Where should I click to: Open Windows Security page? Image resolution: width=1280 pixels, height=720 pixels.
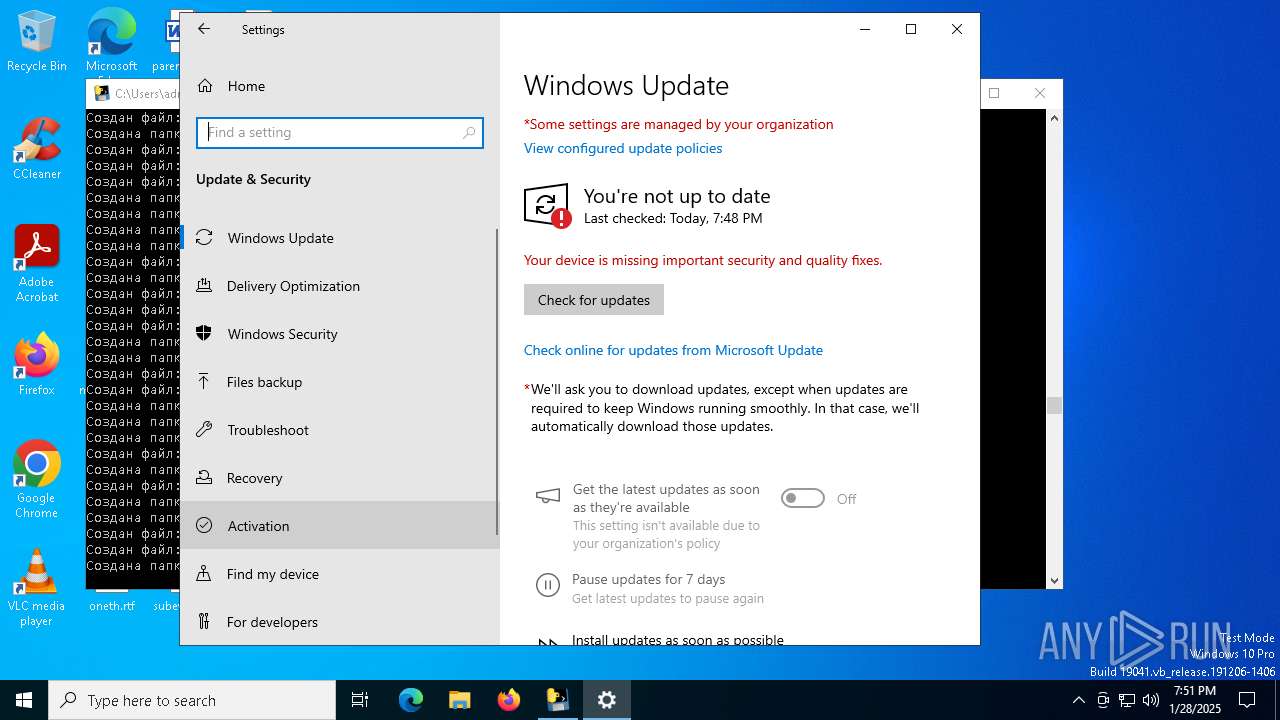(x=339, y=334)
